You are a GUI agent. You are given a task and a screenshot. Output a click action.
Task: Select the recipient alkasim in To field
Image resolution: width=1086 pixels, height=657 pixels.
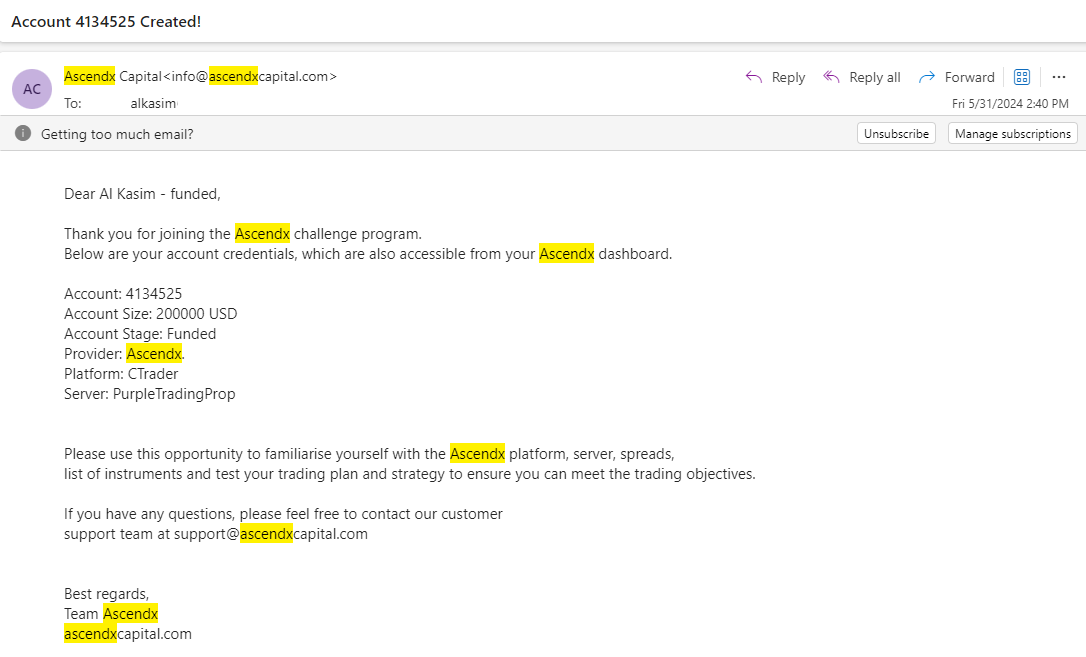(154, 103)
